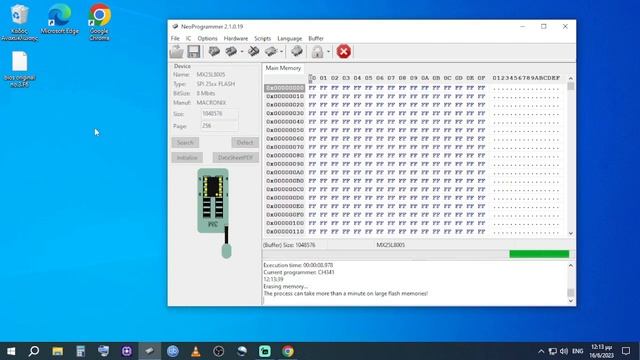Screen dimensions: 640x360
Task: Open Chrome from the taskbar
Action: click(288, 351)
